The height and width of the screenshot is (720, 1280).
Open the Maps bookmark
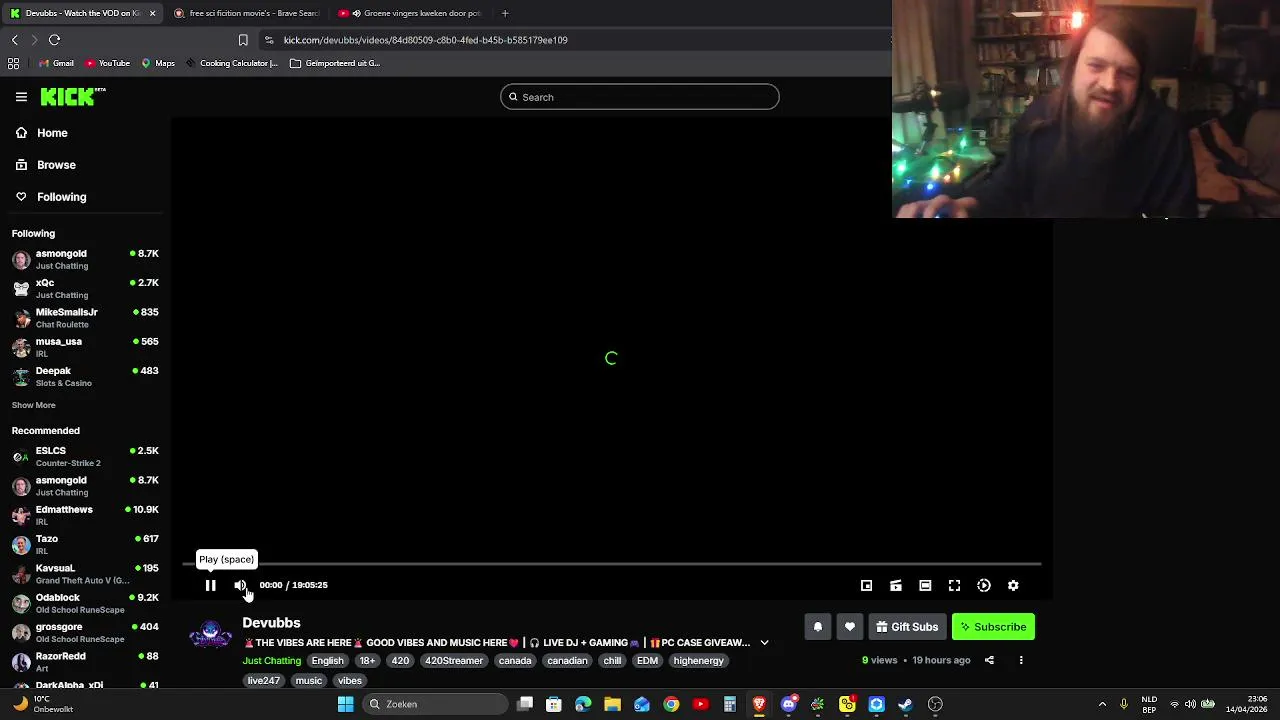click(x=158, y=63)
